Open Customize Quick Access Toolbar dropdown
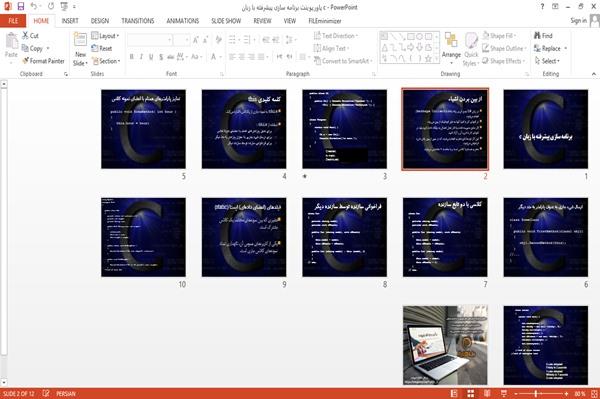This screenshot has width=600, height=399. pyautogui.click(x=74, y=7)
